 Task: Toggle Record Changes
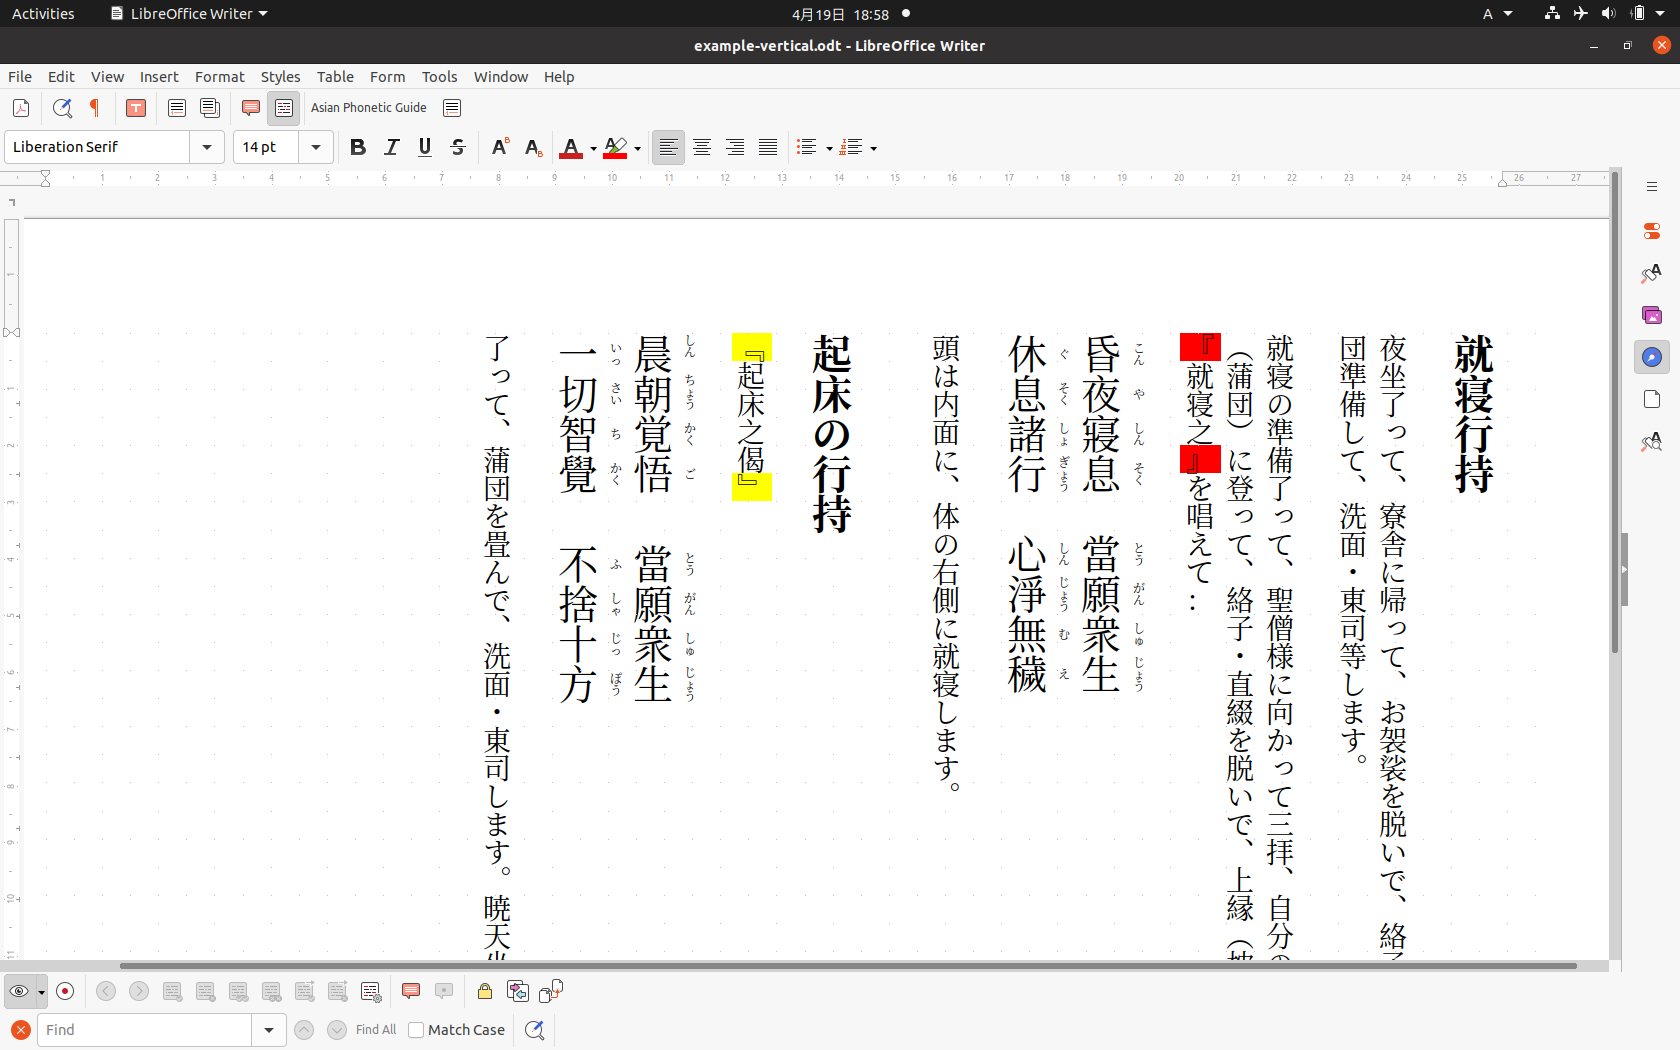(65, 991)
